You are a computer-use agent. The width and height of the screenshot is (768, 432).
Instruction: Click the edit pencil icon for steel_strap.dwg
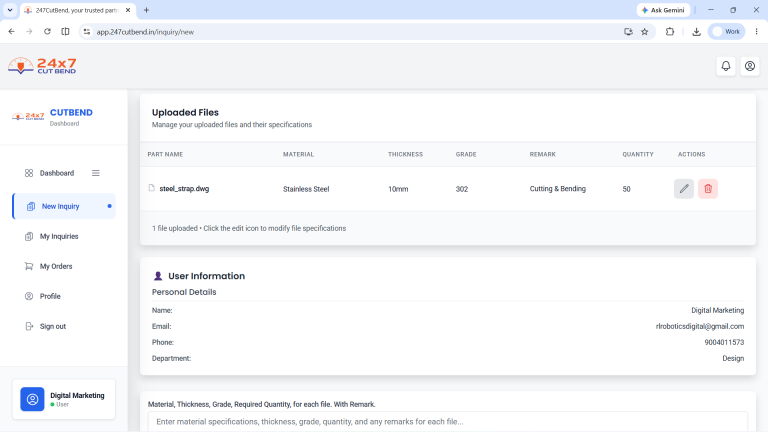pos(684,189)
